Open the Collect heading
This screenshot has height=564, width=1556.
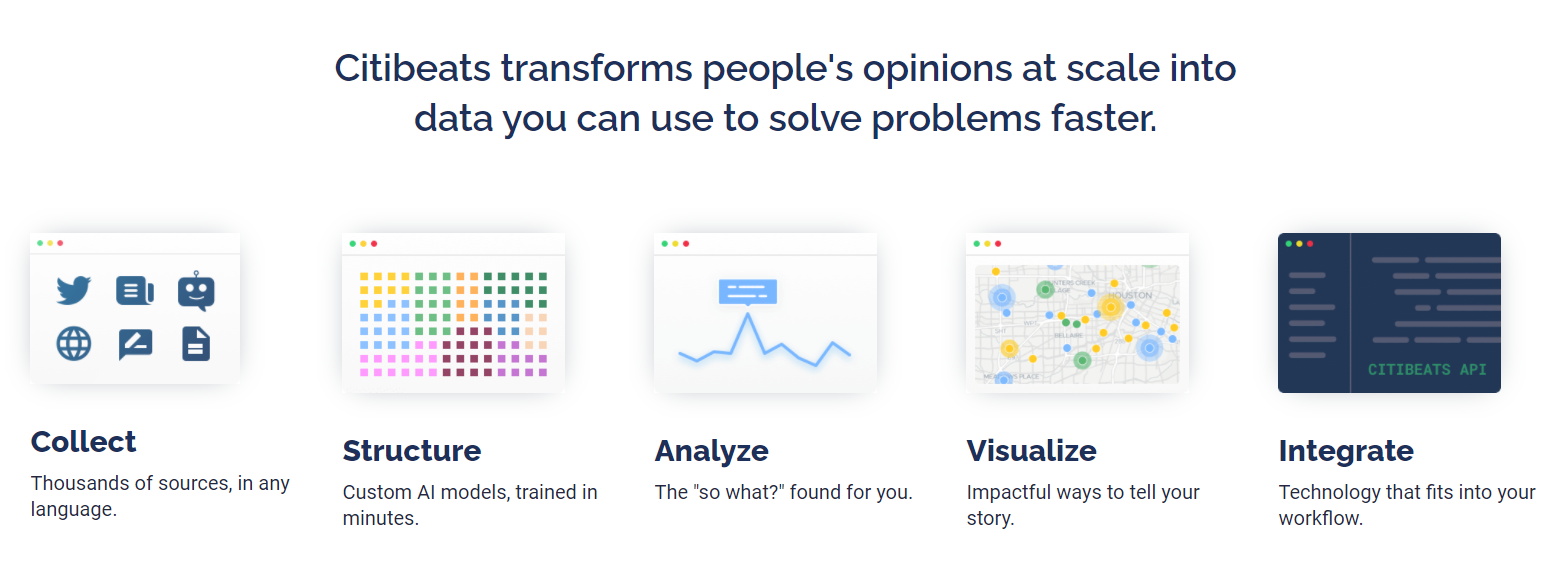pyautogui.click(x=84, y=441)
